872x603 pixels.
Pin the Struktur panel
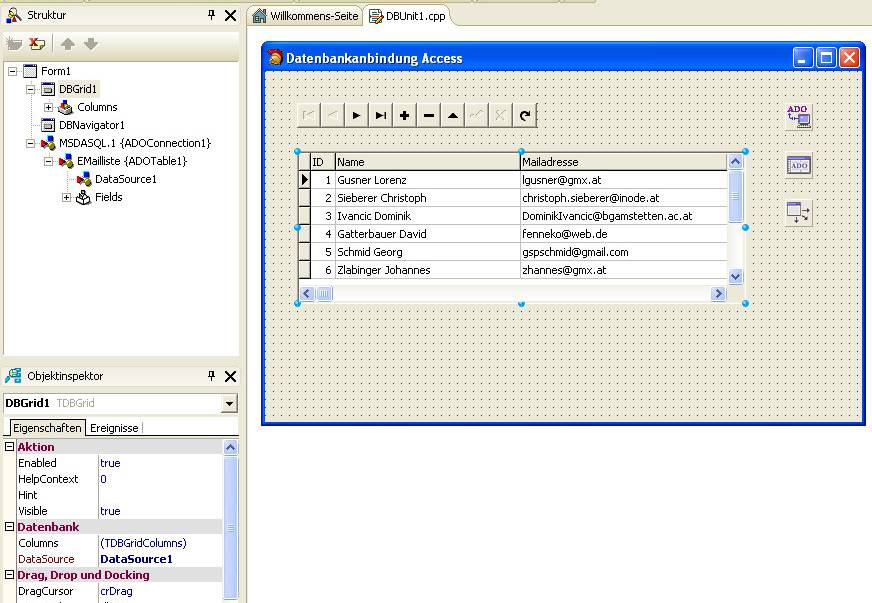211,15
